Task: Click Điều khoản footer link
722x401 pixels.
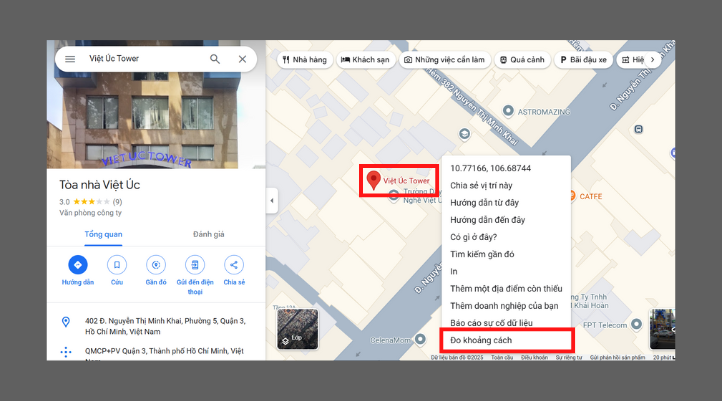Action: (x=534, y=357)
